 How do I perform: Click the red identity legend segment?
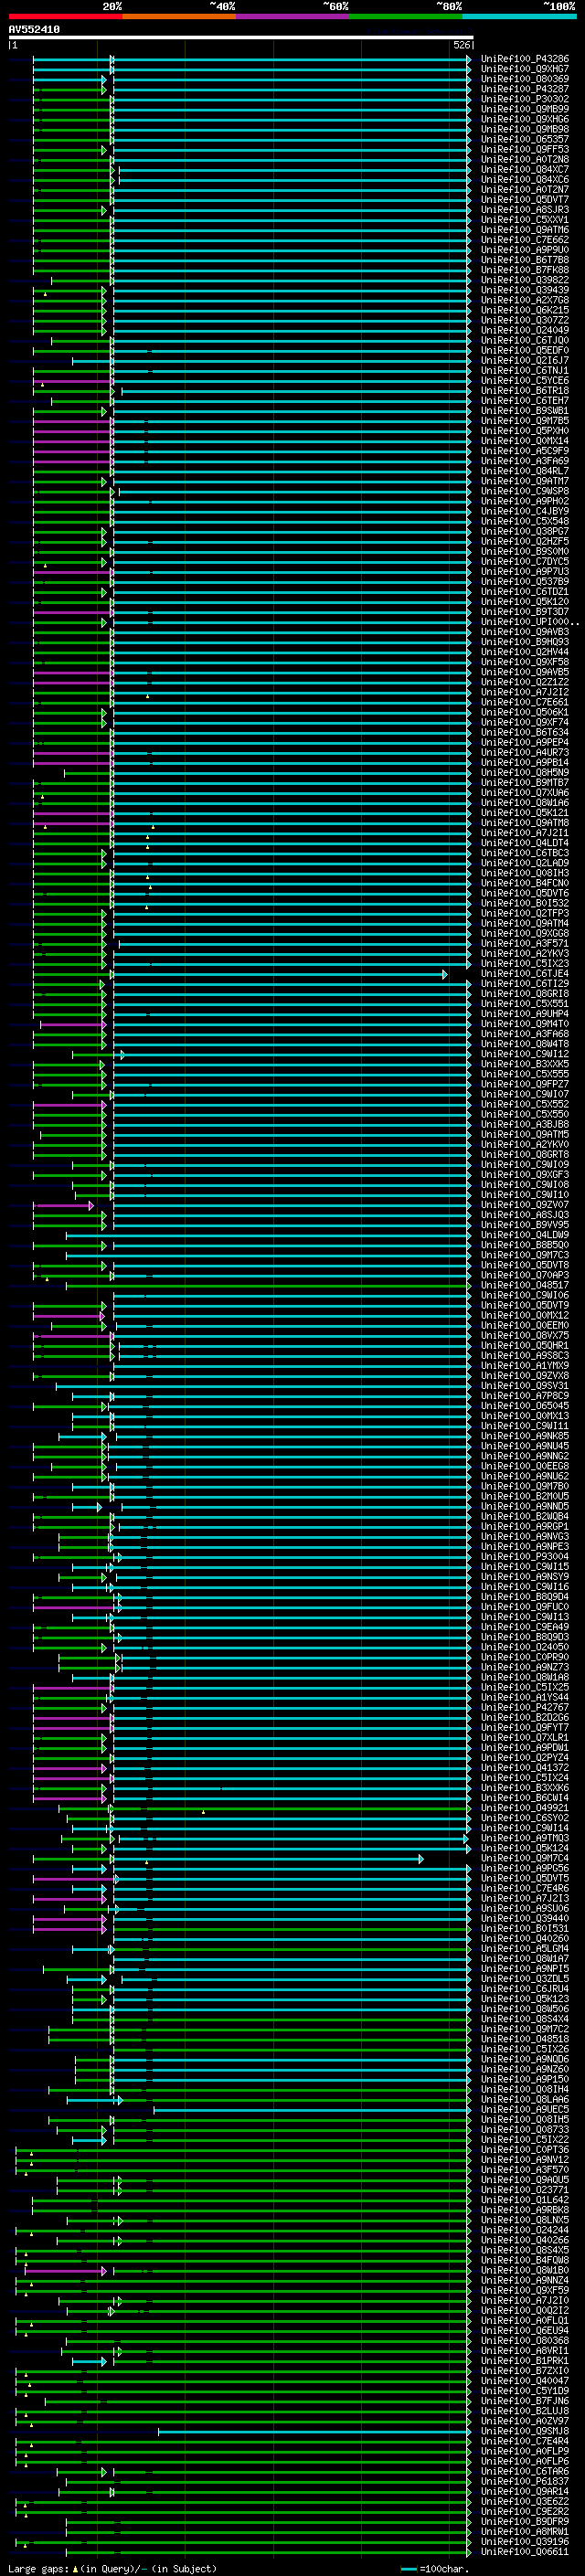66,16
